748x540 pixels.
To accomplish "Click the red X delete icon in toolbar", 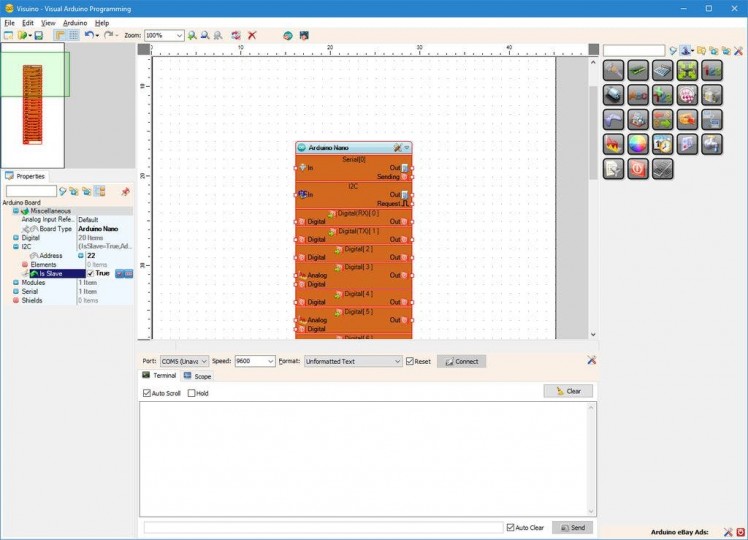I will (252, 35).
